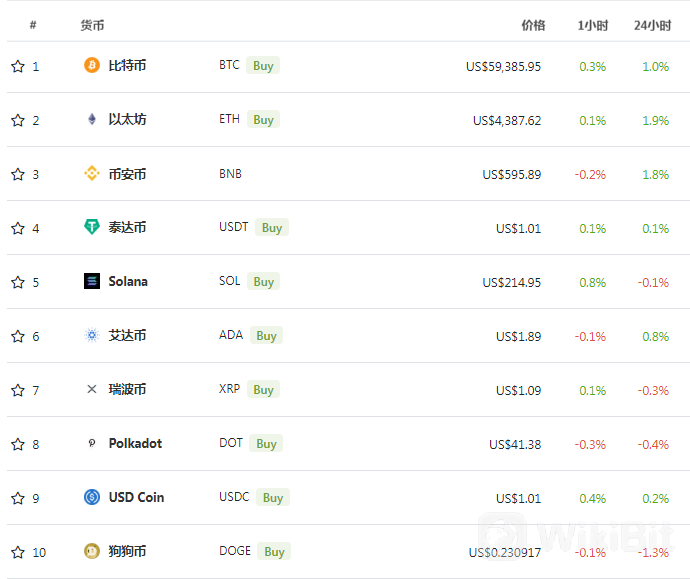Sort by the 24小时 column header
This screenshot has height=579, width=690.
point(653,26)
